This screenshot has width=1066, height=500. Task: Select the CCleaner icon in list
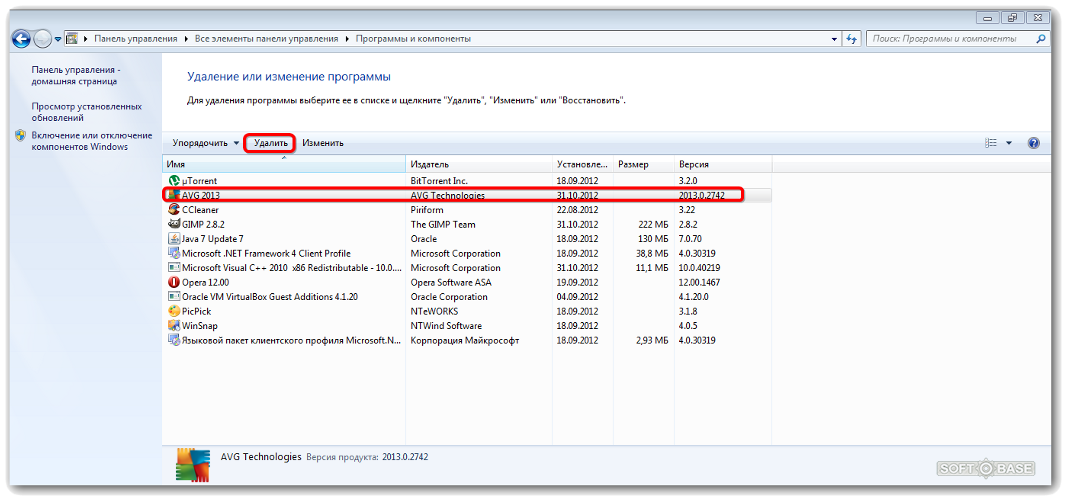pos(174,210)
